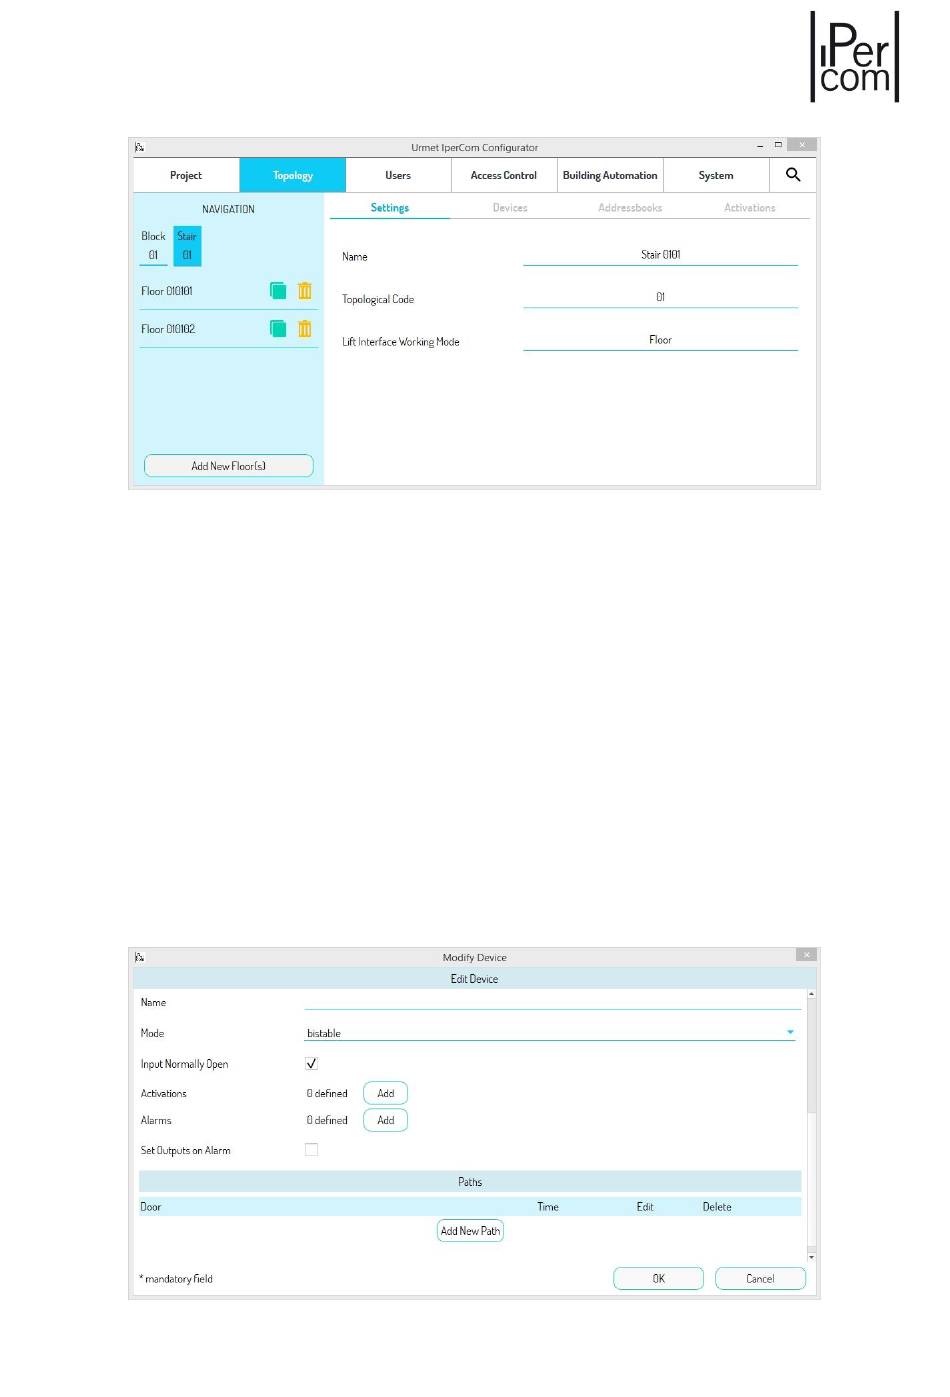Open the System tab
The width and height of the screenshot is (950, 1397).
point(716,175)
